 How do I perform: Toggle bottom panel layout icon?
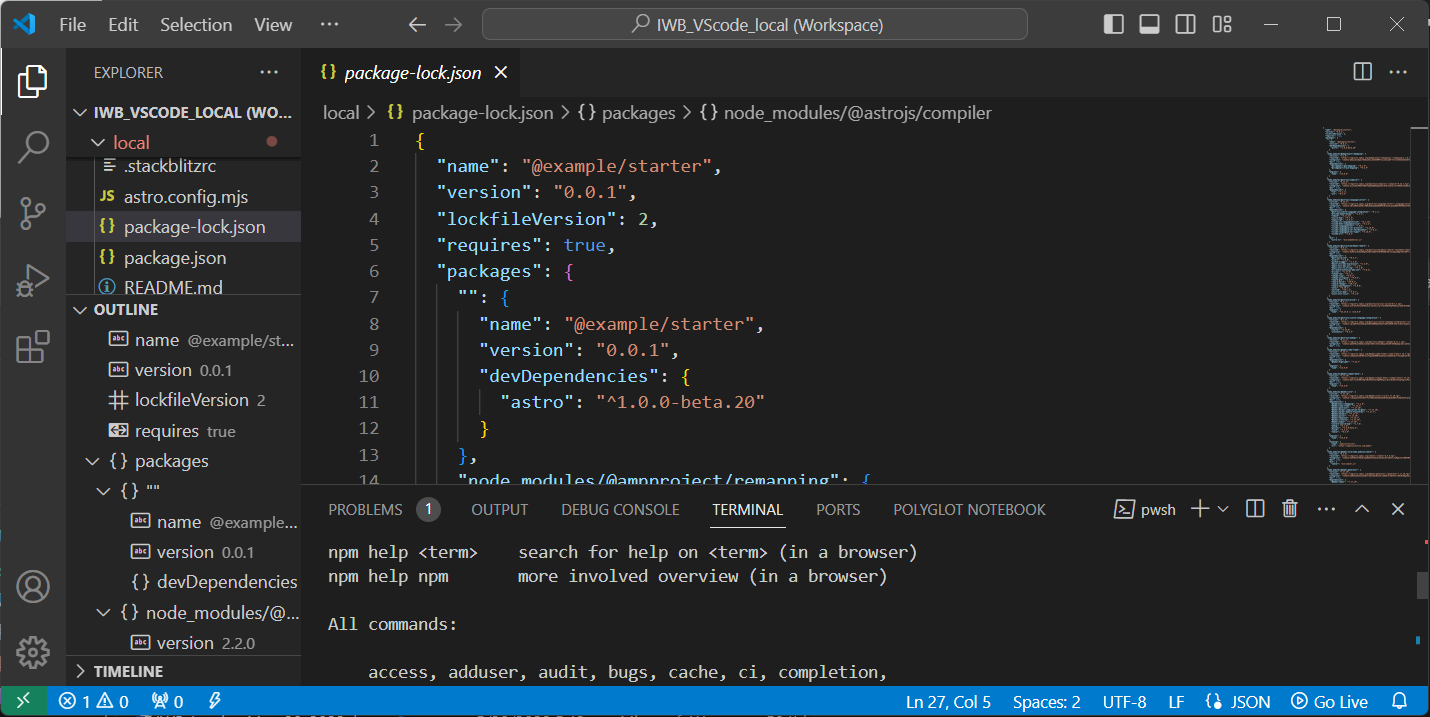pyautogui.click(x=1149, y=24)
